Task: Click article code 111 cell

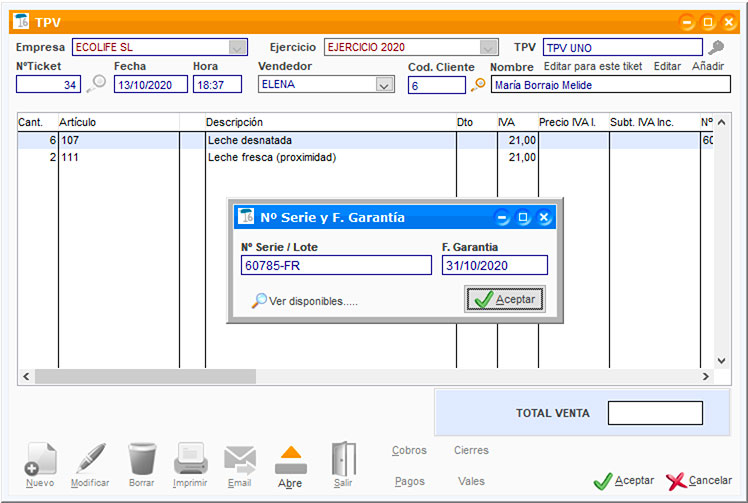Action: (119, 157)
